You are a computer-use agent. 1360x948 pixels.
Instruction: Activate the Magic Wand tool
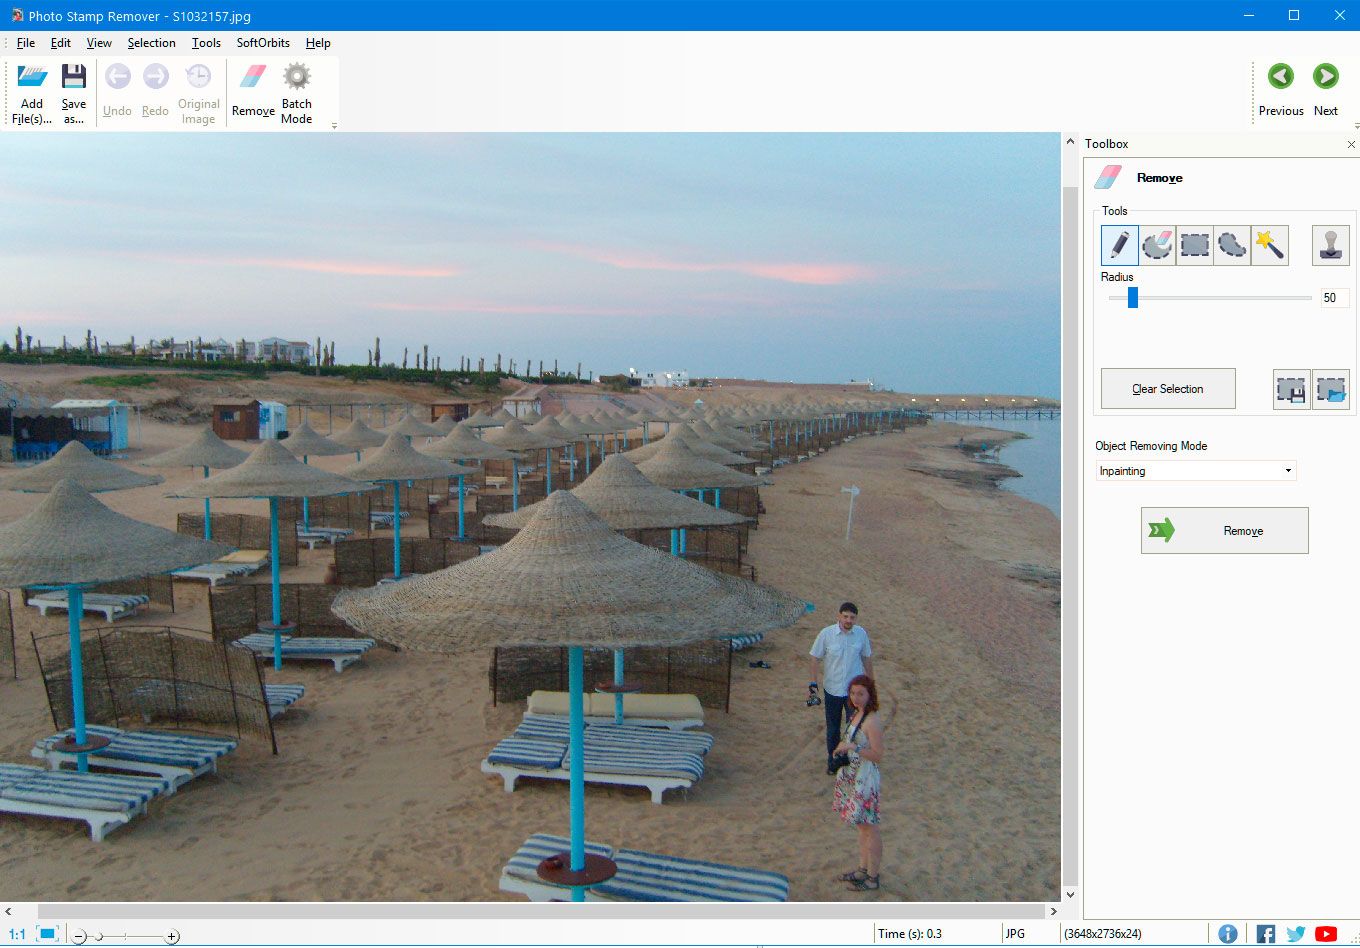tap(1269, 245)
